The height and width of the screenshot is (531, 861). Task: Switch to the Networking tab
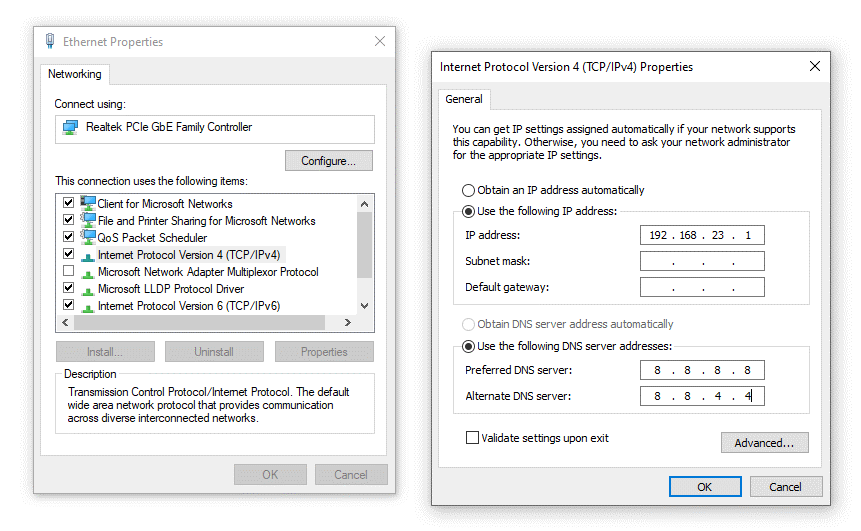[75, 74]
